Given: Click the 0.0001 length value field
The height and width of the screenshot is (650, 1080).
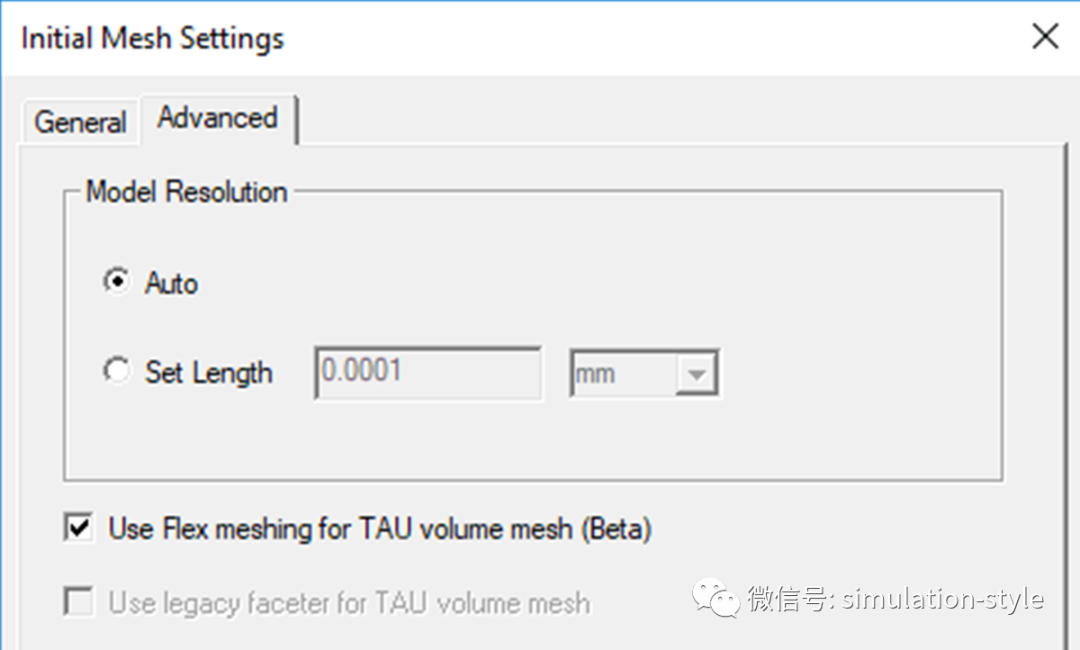Looking at the screenshot, I should coord(428,372).
